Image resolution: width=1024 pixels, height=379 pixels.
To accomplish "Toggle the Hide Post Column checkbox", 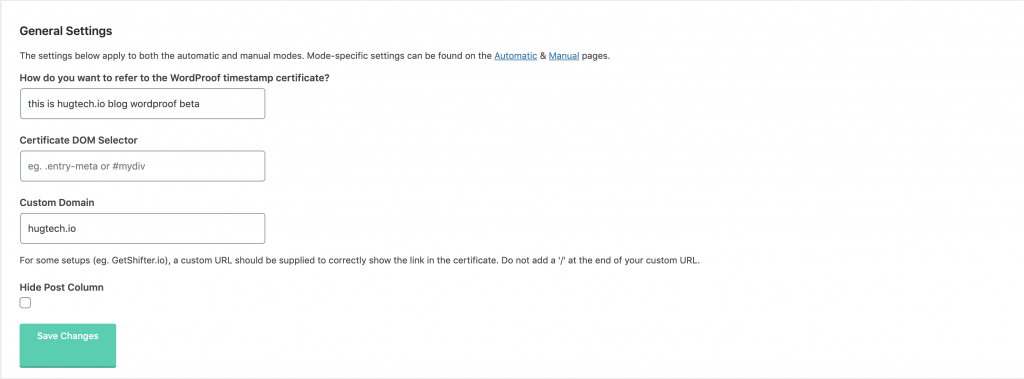I will 25,303.
